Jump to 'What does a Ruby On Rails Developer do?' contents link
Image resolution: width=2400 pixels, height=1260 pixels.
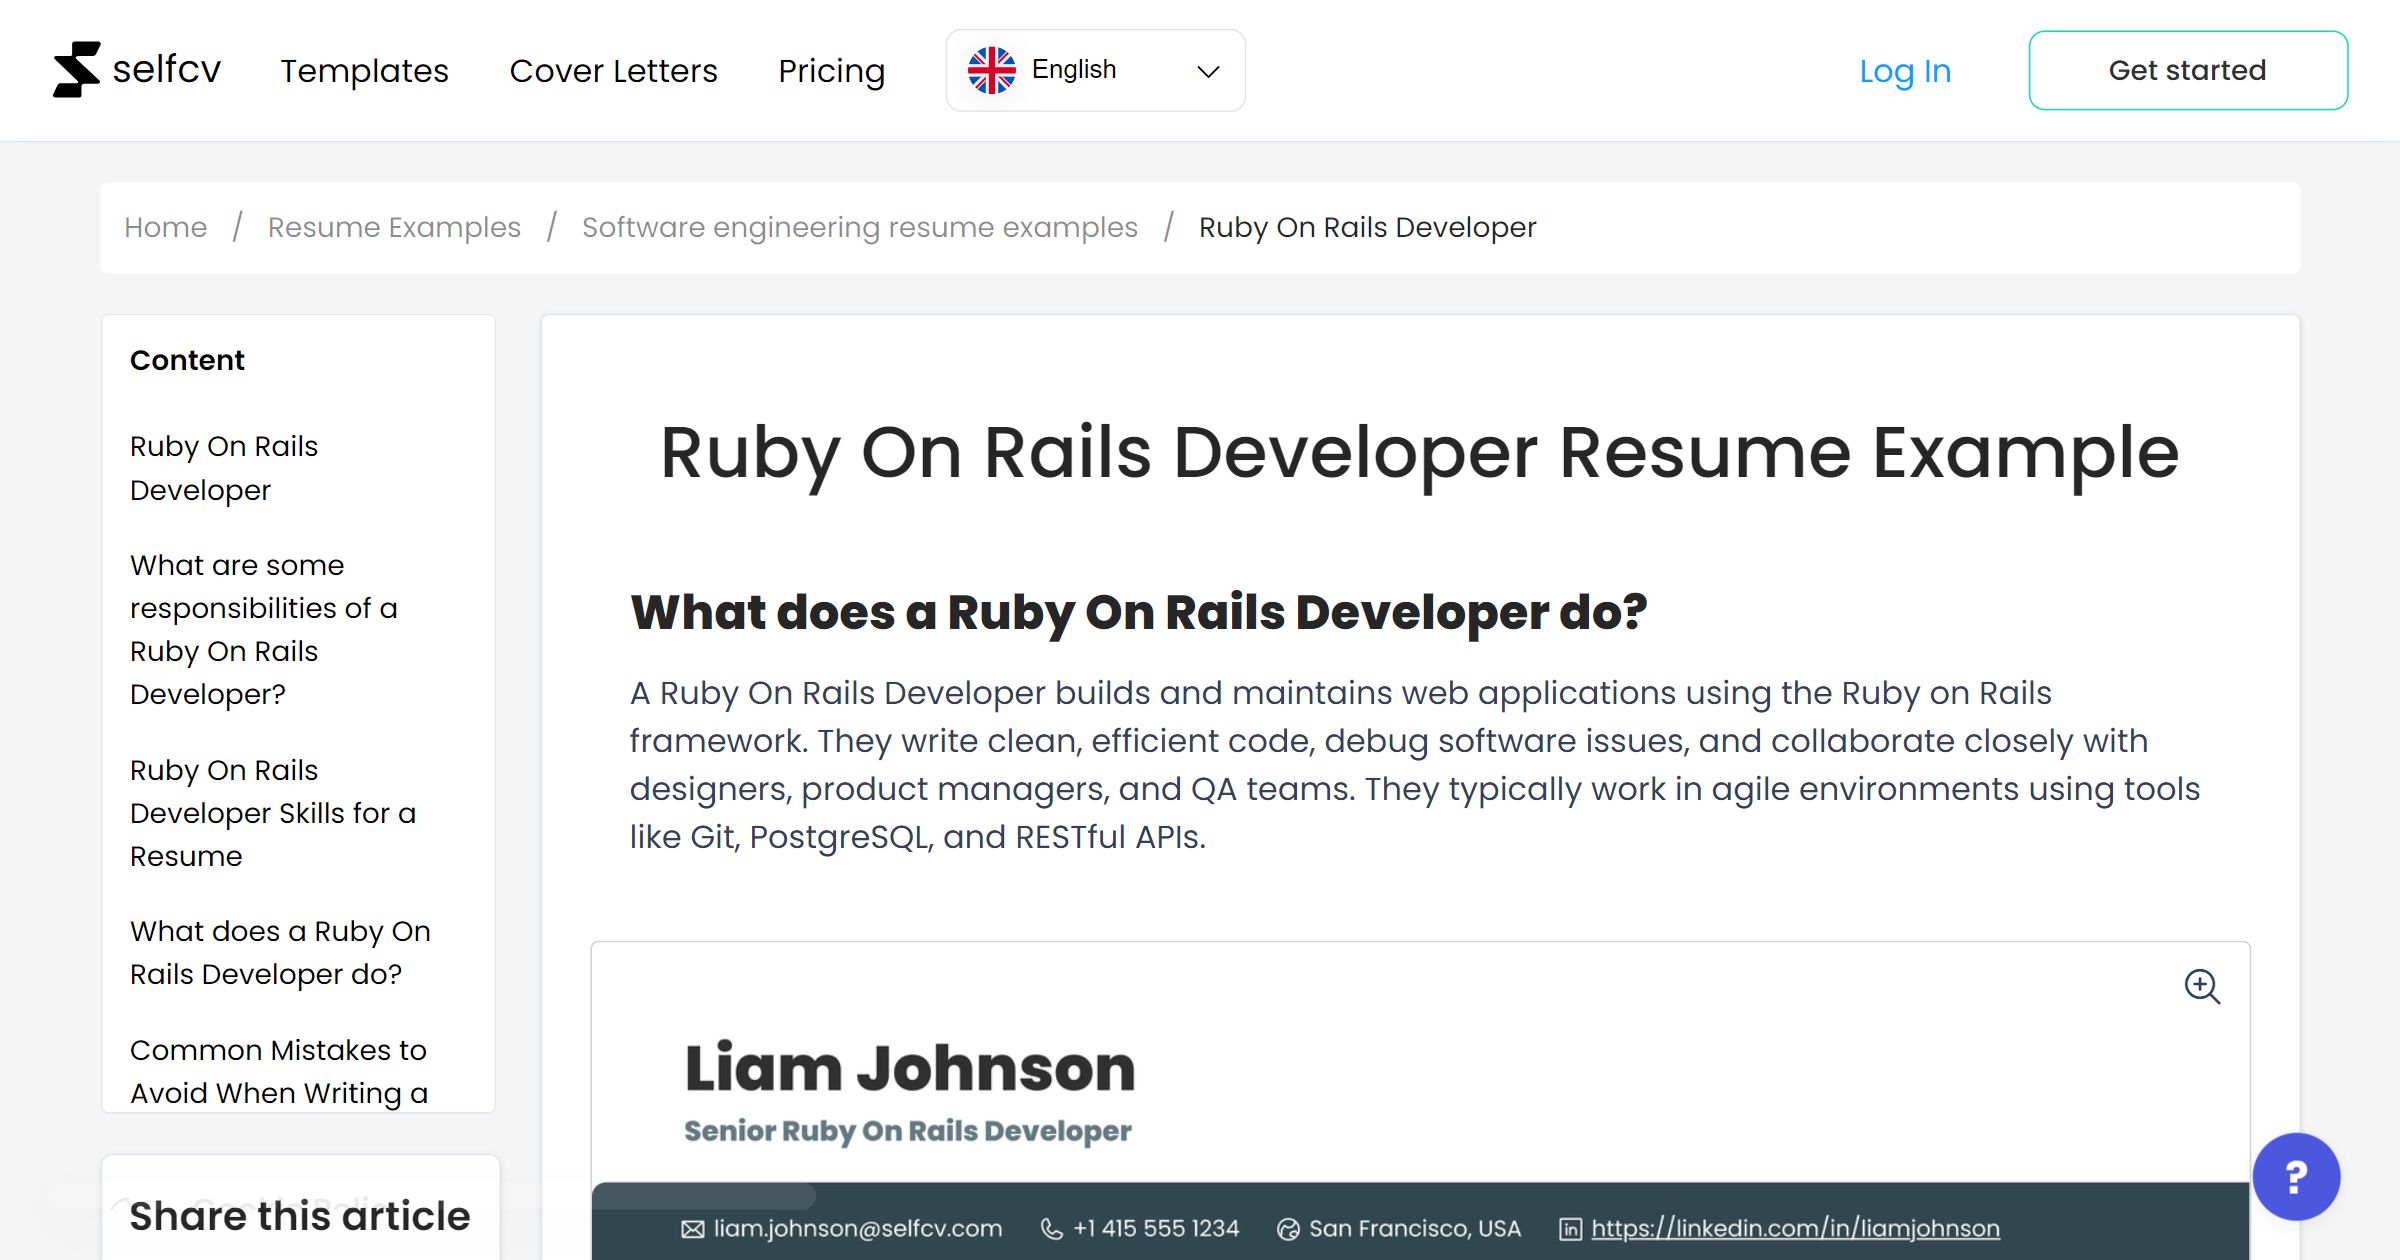[x=280, y=952]
